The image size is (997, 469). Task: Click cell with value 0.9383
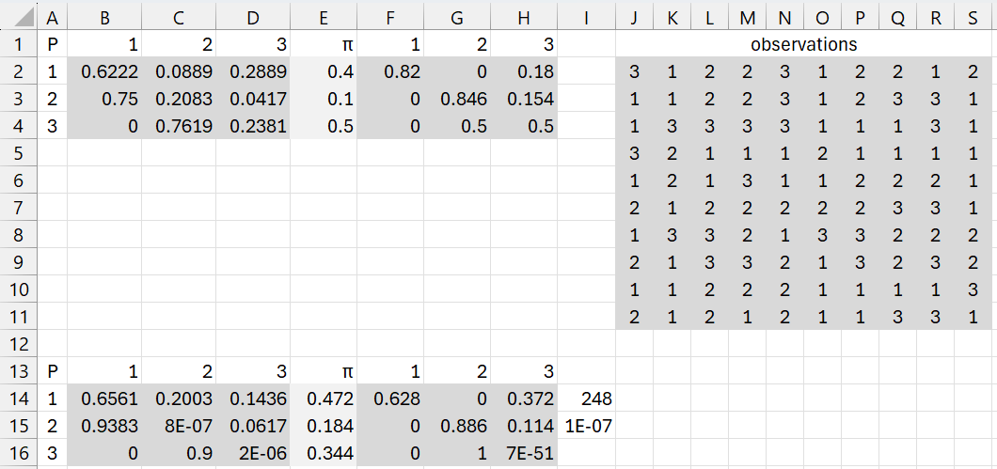pyautogui.click(x=105, y=426)
